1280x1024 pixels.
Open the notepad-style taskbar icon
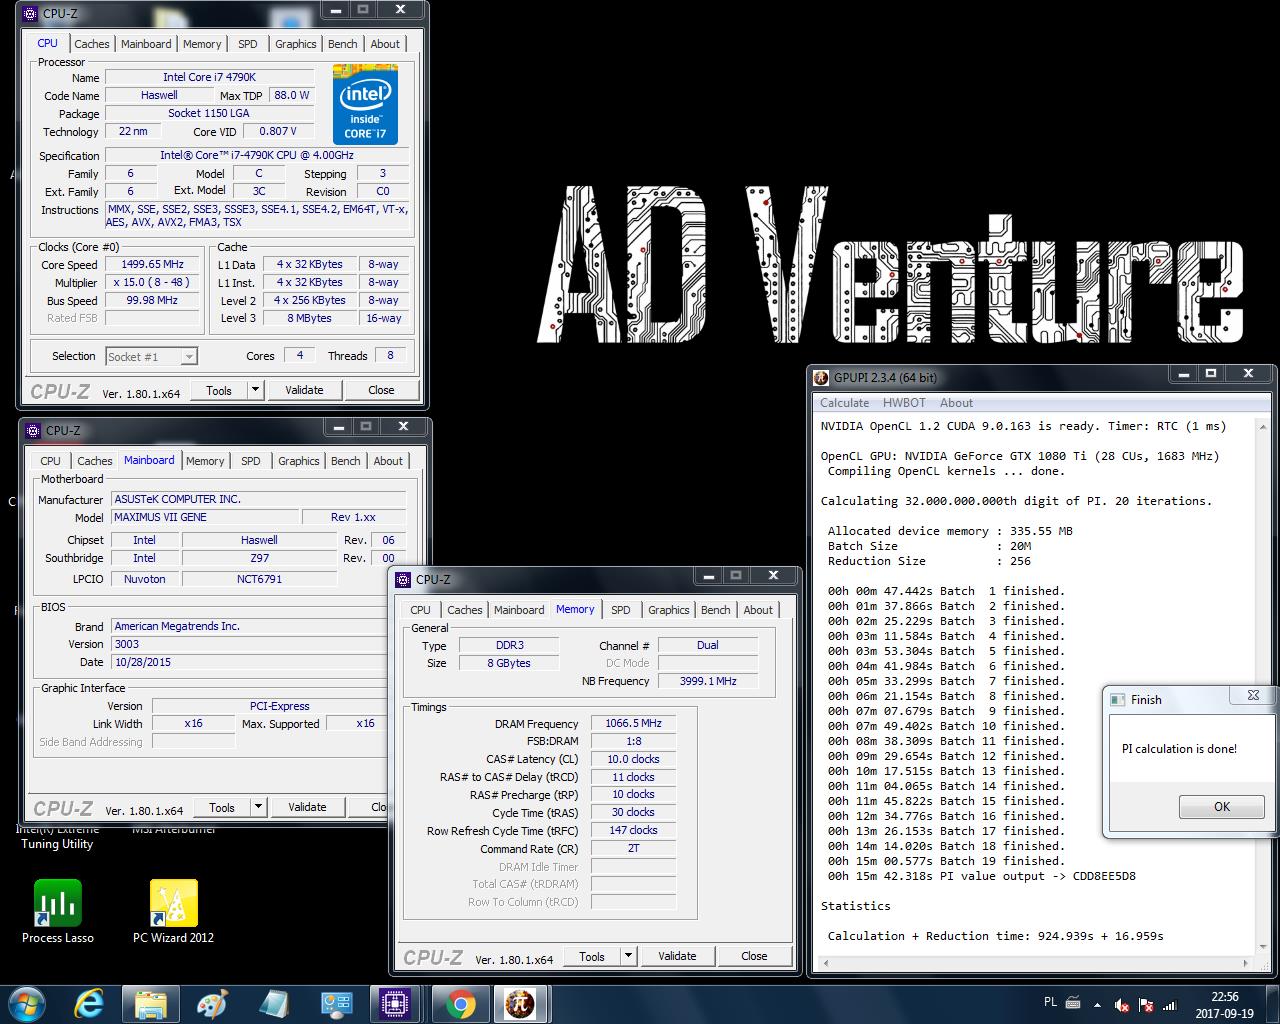click(274, 1004)
